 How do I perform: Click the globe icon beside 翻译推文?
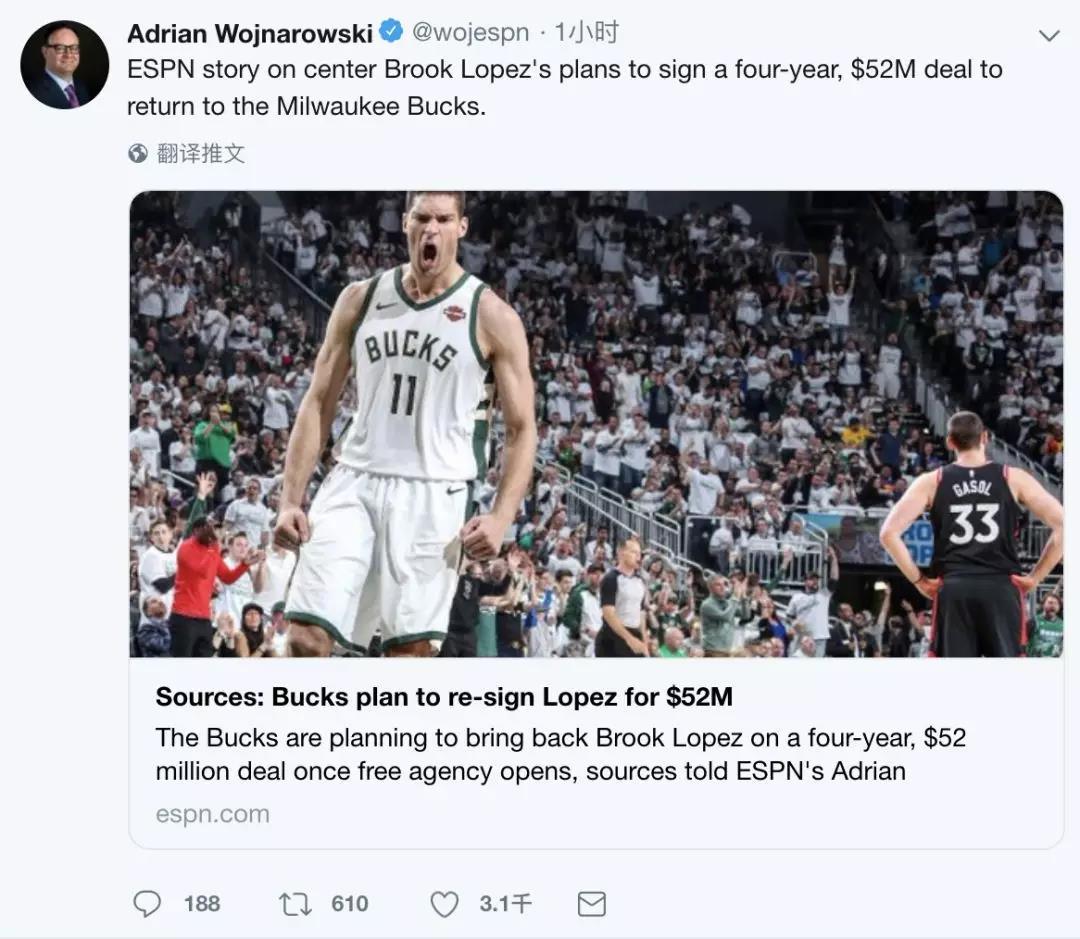(x=138, y=153)
